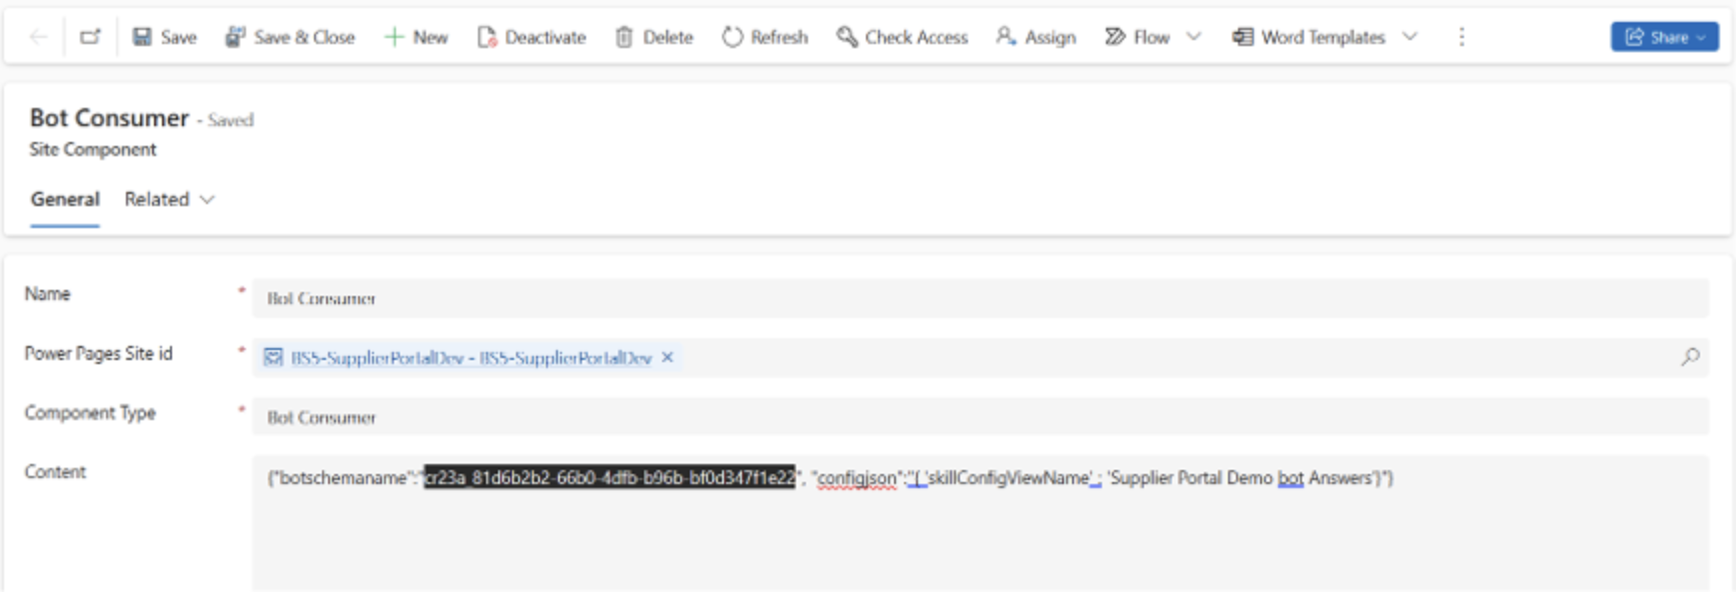Click the 'Site Component' entity label

[93, 149]
